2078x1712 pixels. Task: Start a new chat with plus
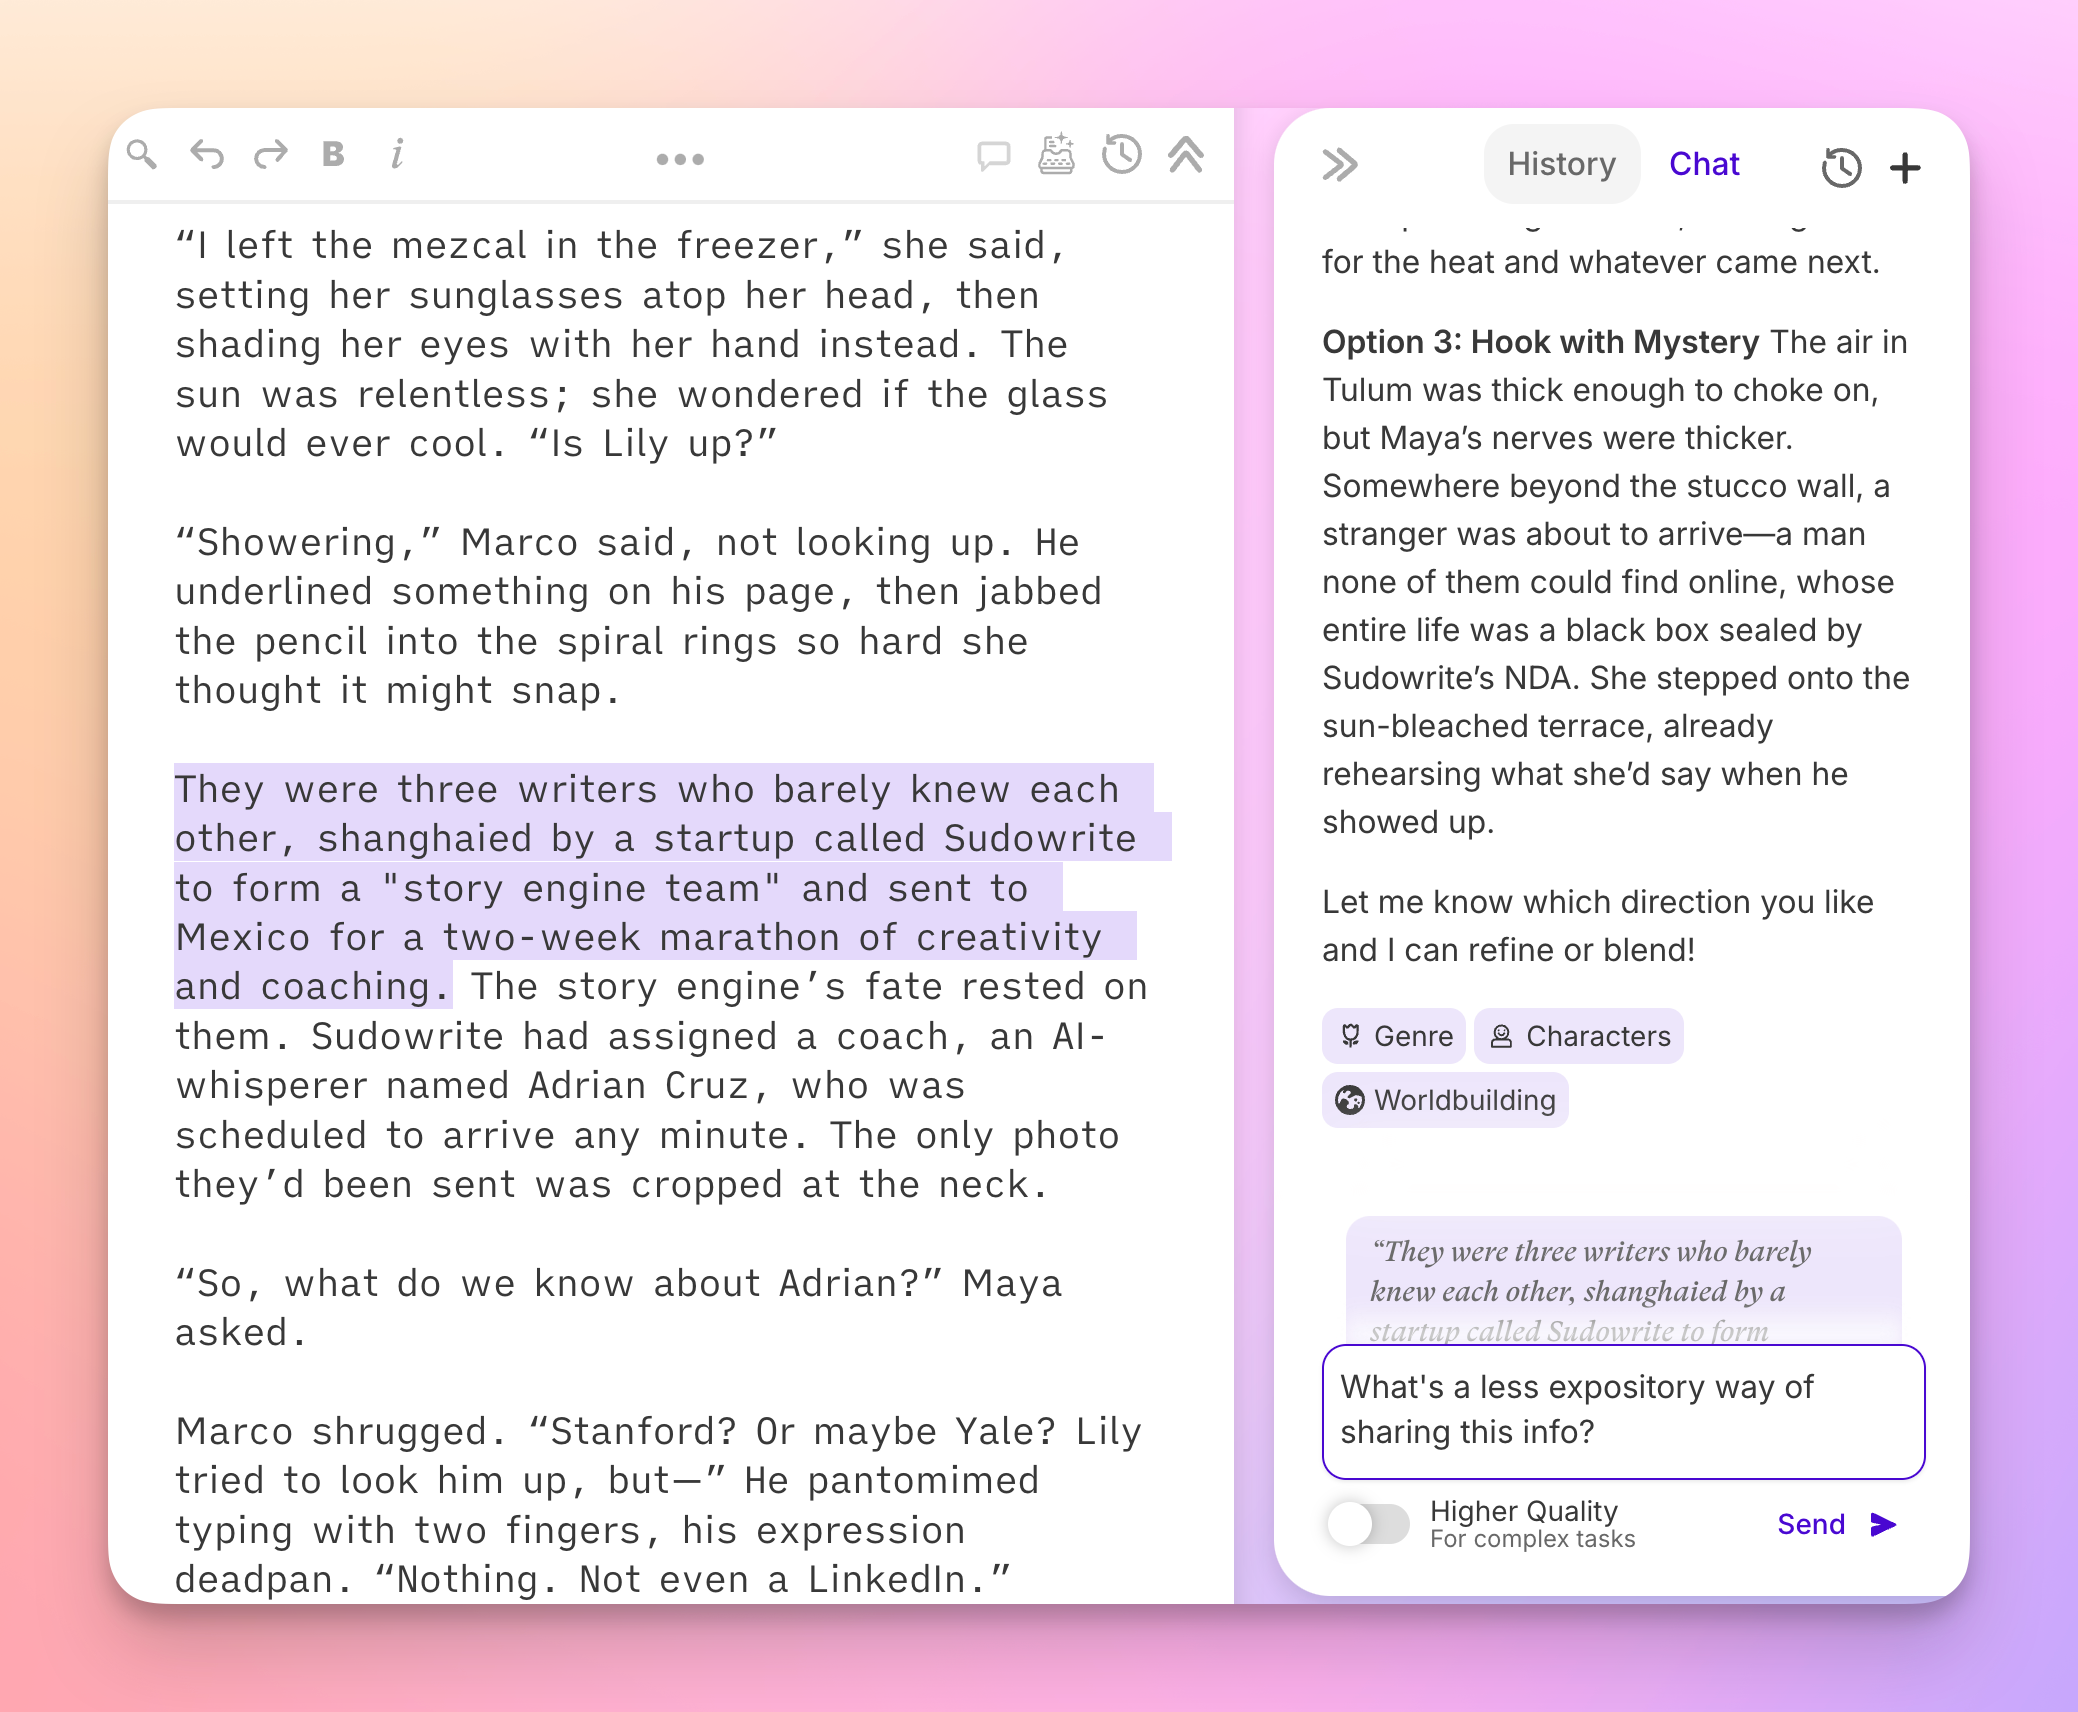(1906, 168)
